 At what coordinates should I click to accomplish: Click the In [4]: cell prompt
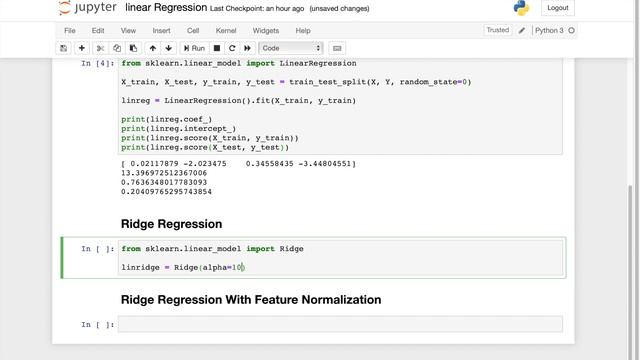coord(98,63)
